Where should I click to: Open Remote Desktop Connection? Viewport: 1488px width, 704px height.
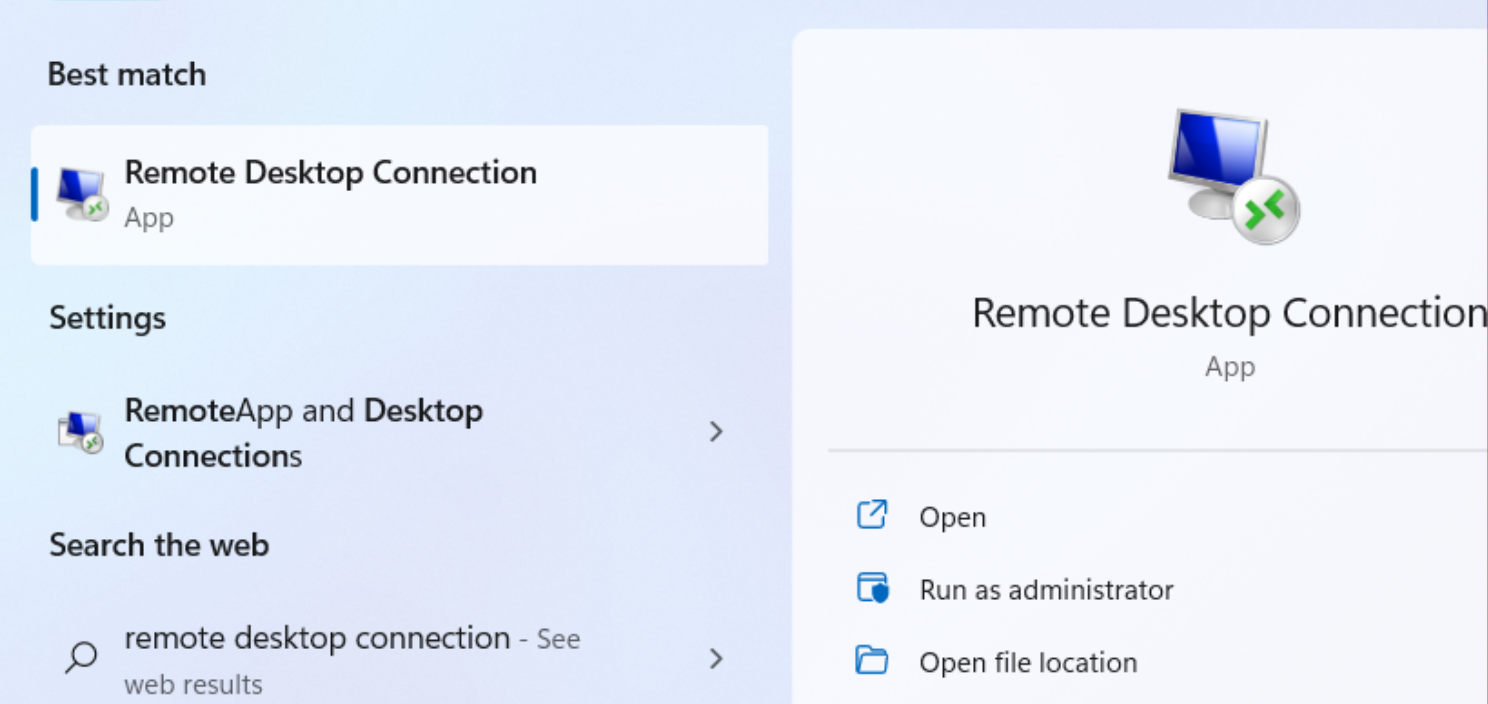click(951, 516)
